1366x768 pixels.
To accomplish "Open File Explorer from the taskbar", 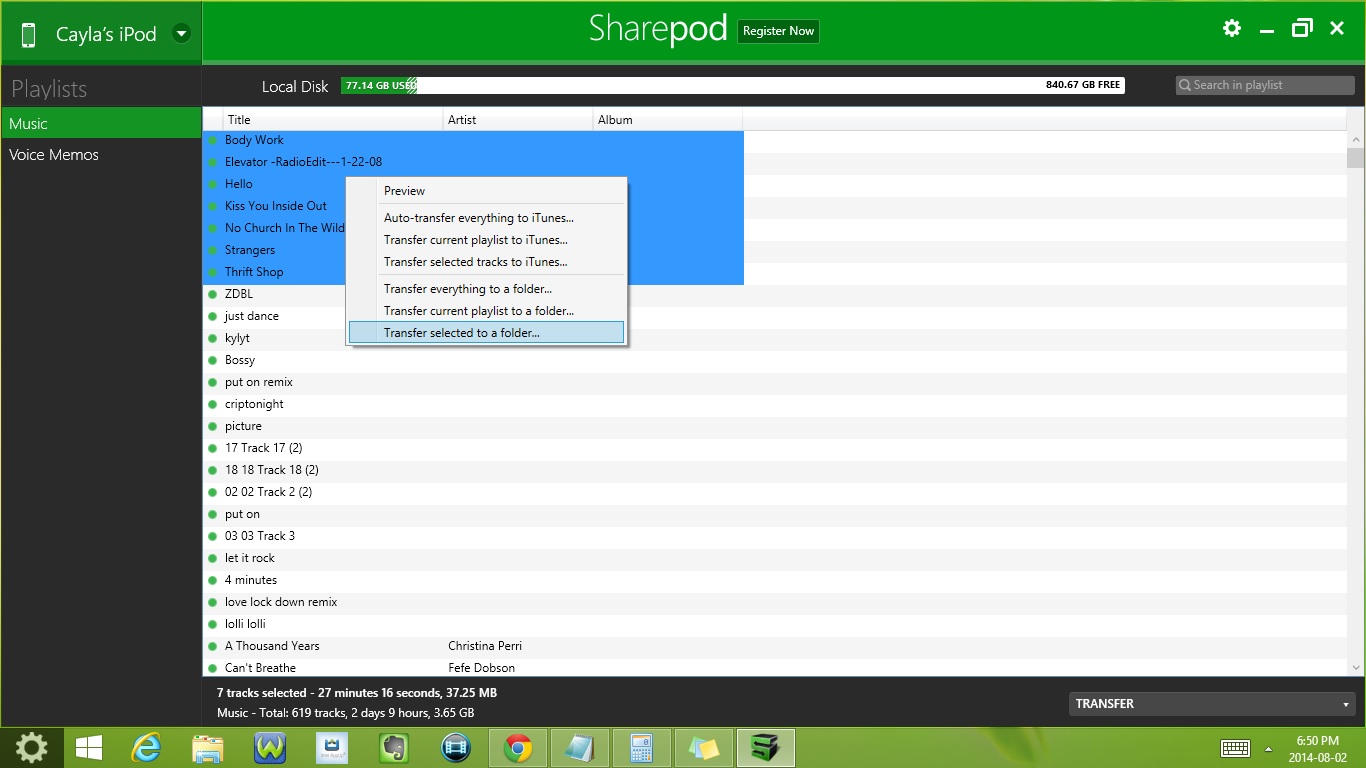I will click(208, 748).
